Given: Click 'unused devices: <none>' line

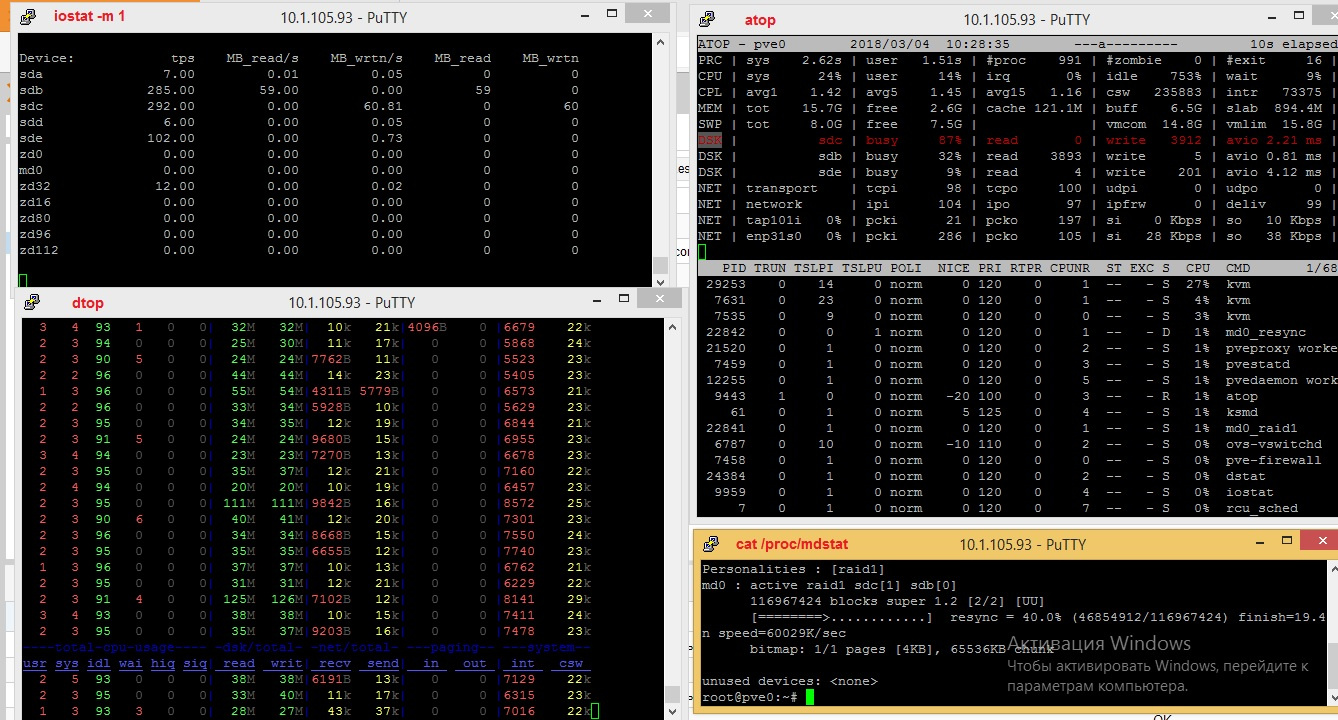Looking at the screenshot, I should coord(789,681).
